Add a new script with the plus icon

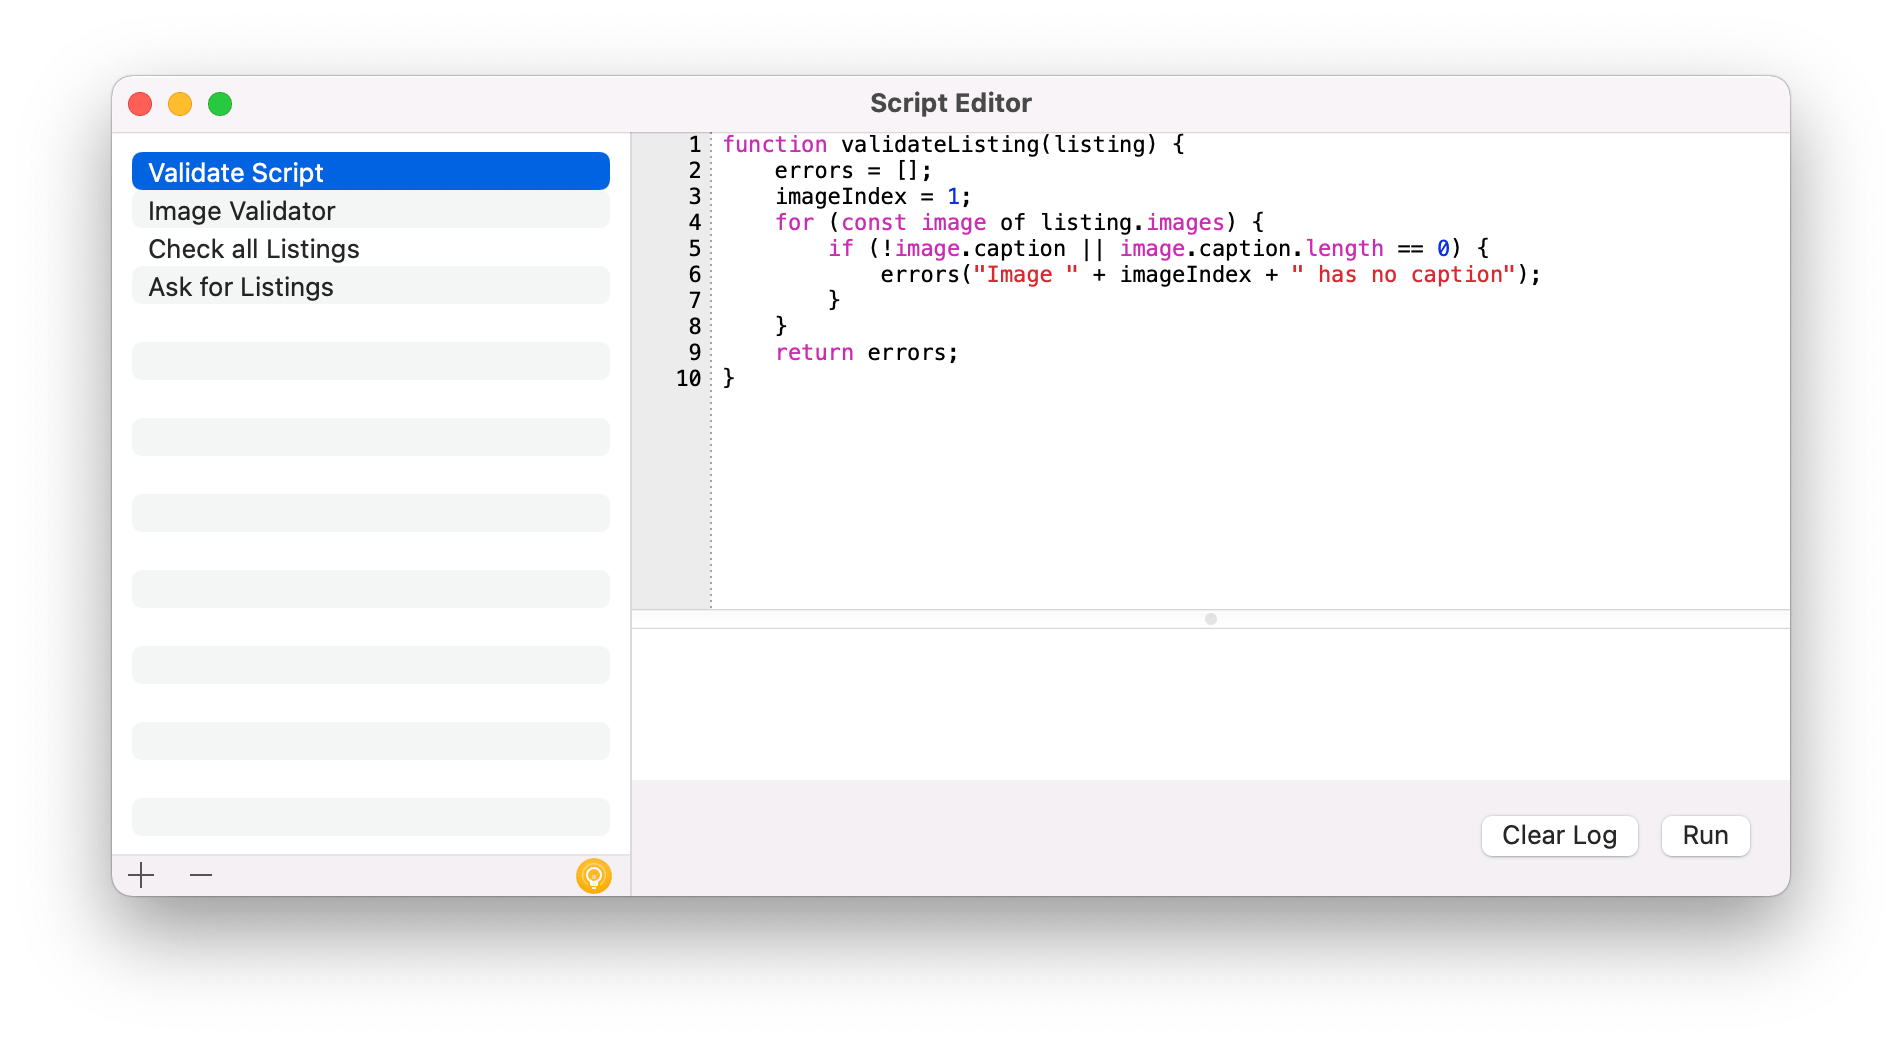pyautogui.click(x=141, y=875)
